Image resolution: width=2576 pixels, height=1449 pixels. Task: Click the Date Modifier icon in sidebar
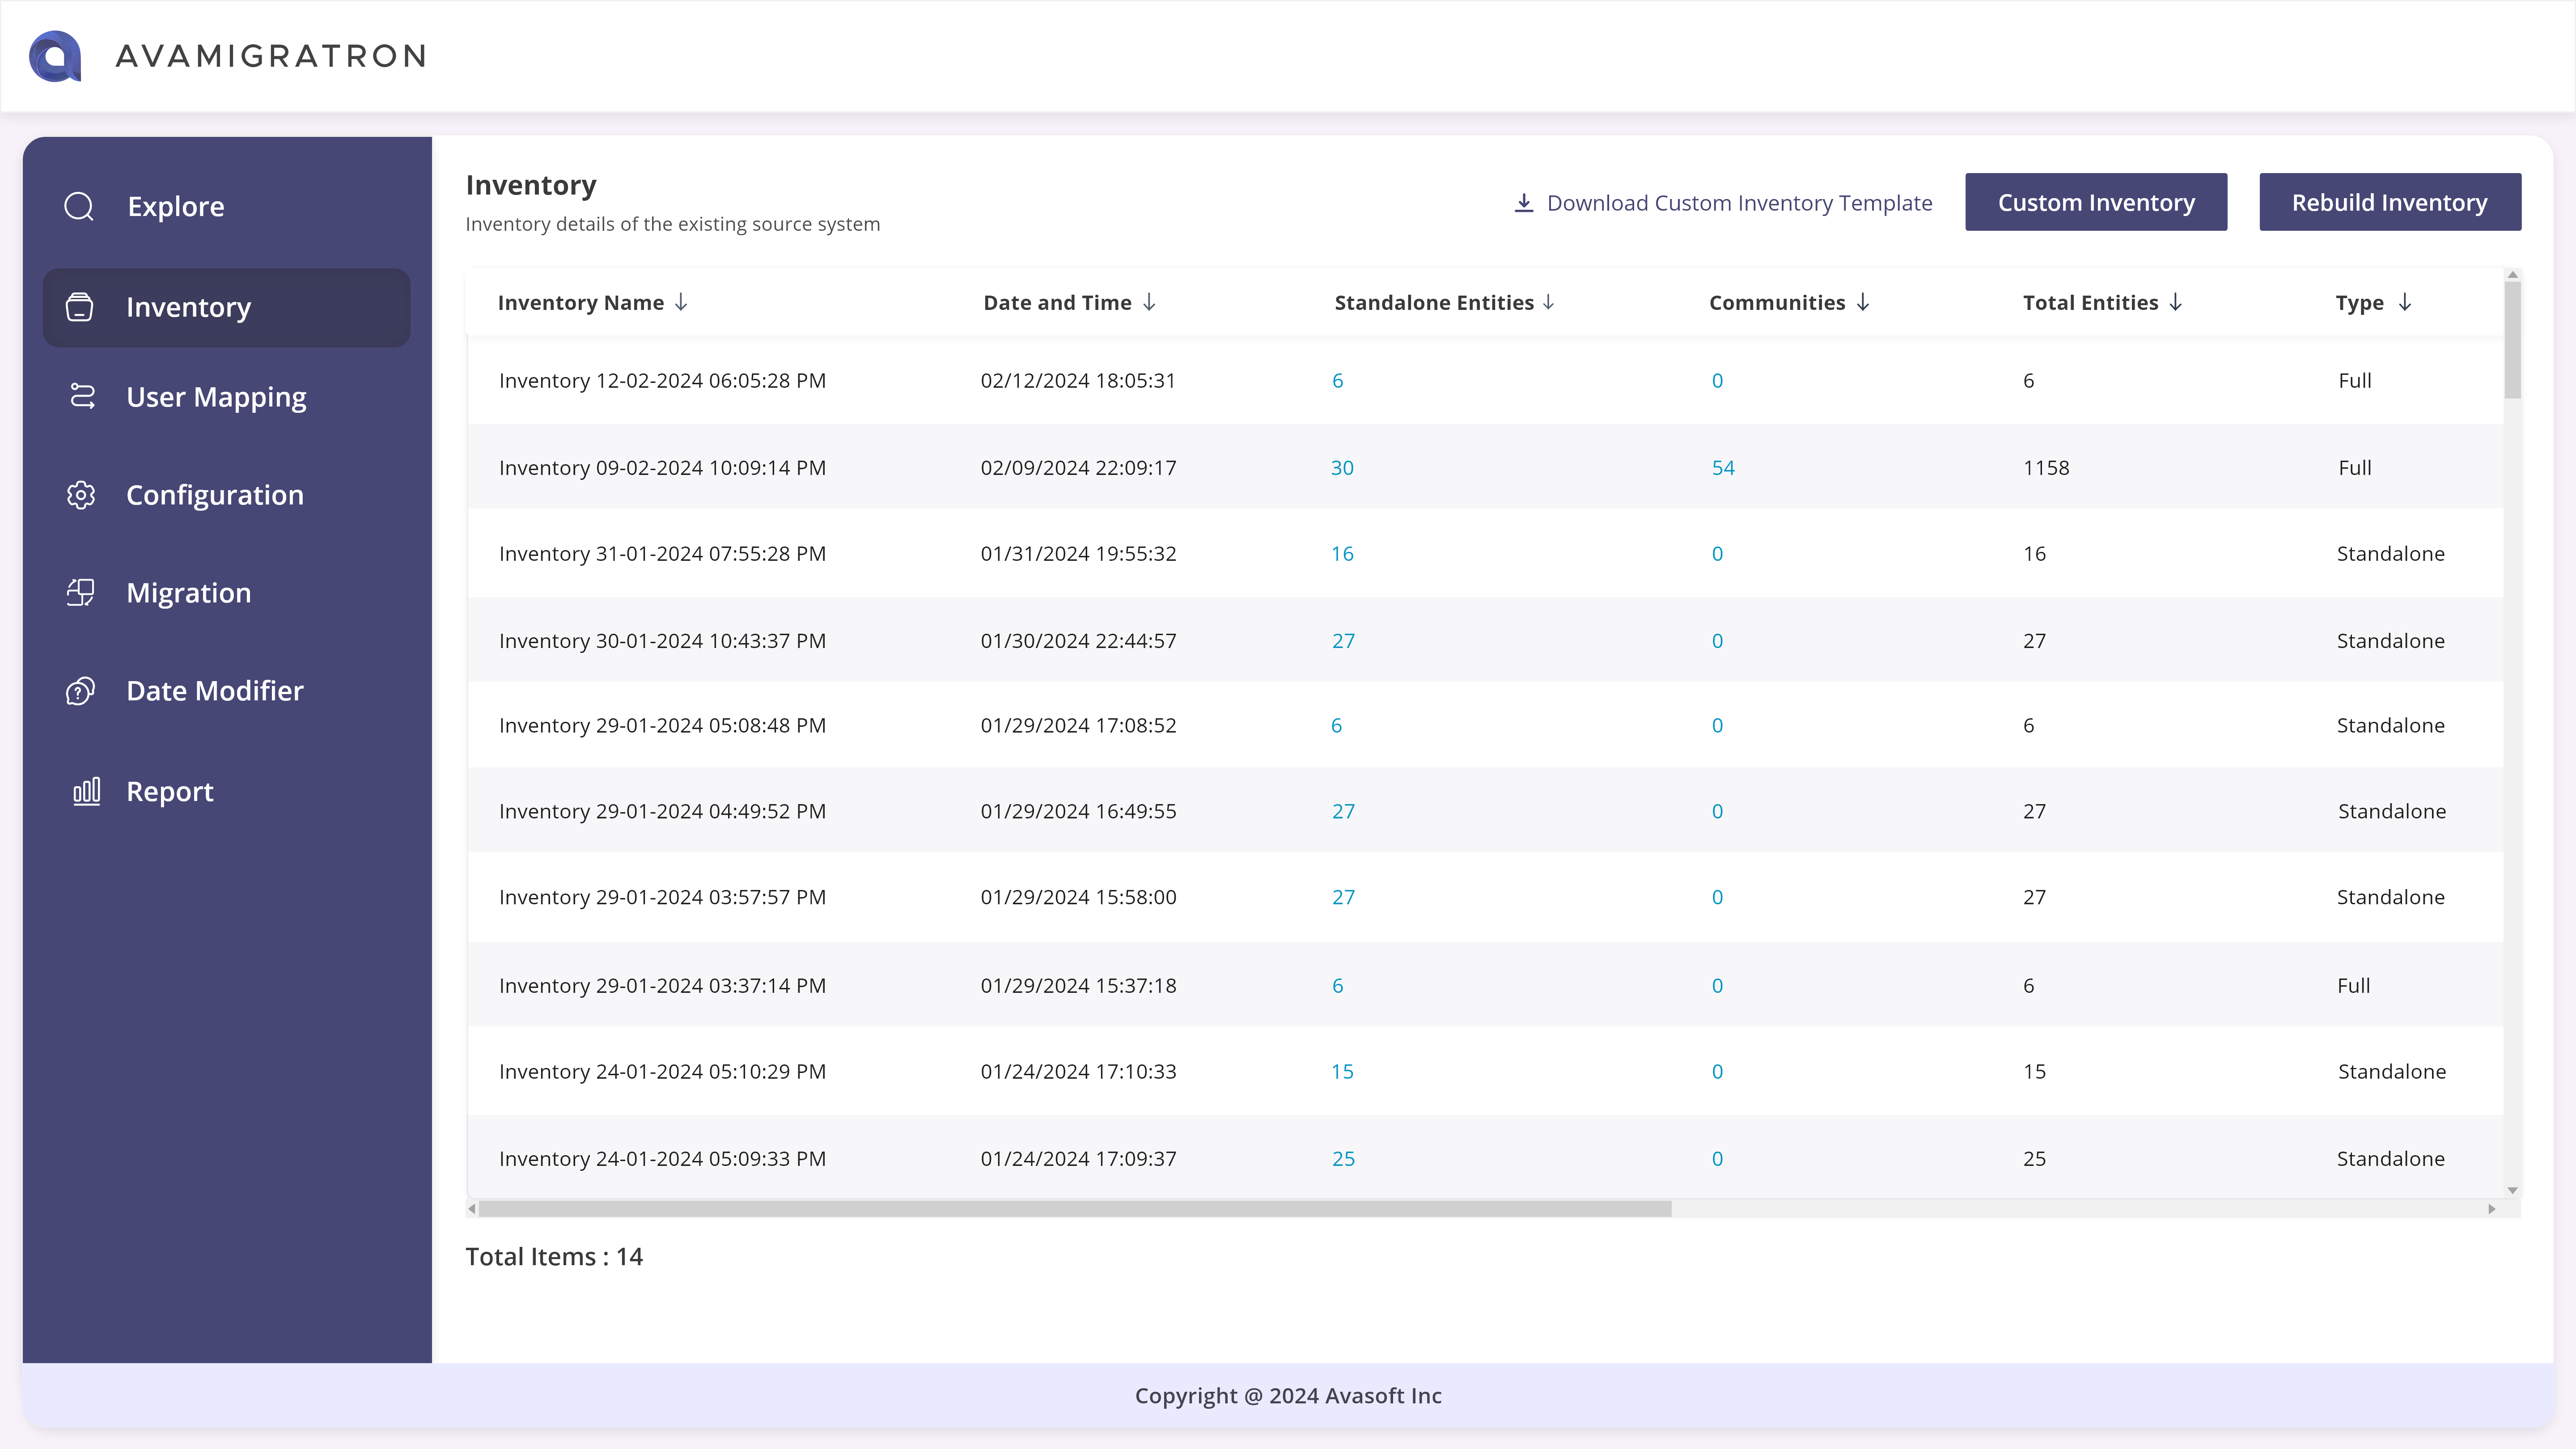coord(81,691)
